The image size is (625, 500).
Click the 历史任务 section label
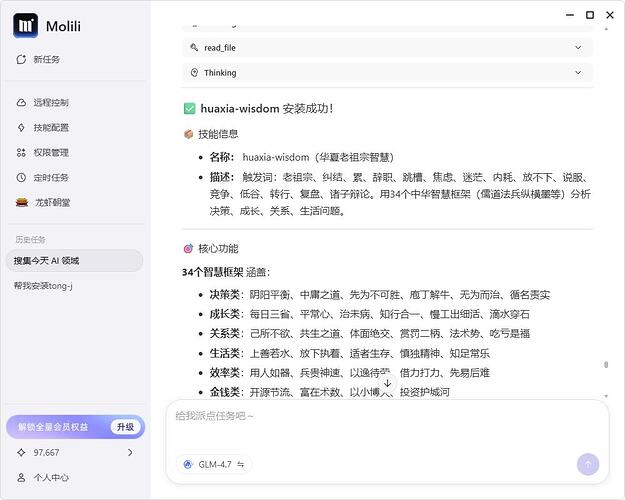(x=30, y=240)
